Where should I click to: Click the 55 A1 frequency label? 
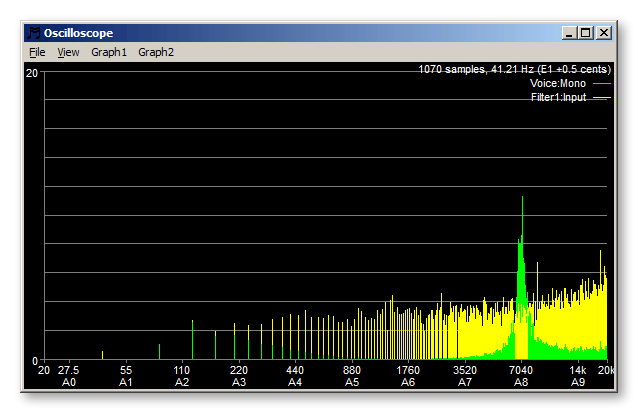coord(126,376)
